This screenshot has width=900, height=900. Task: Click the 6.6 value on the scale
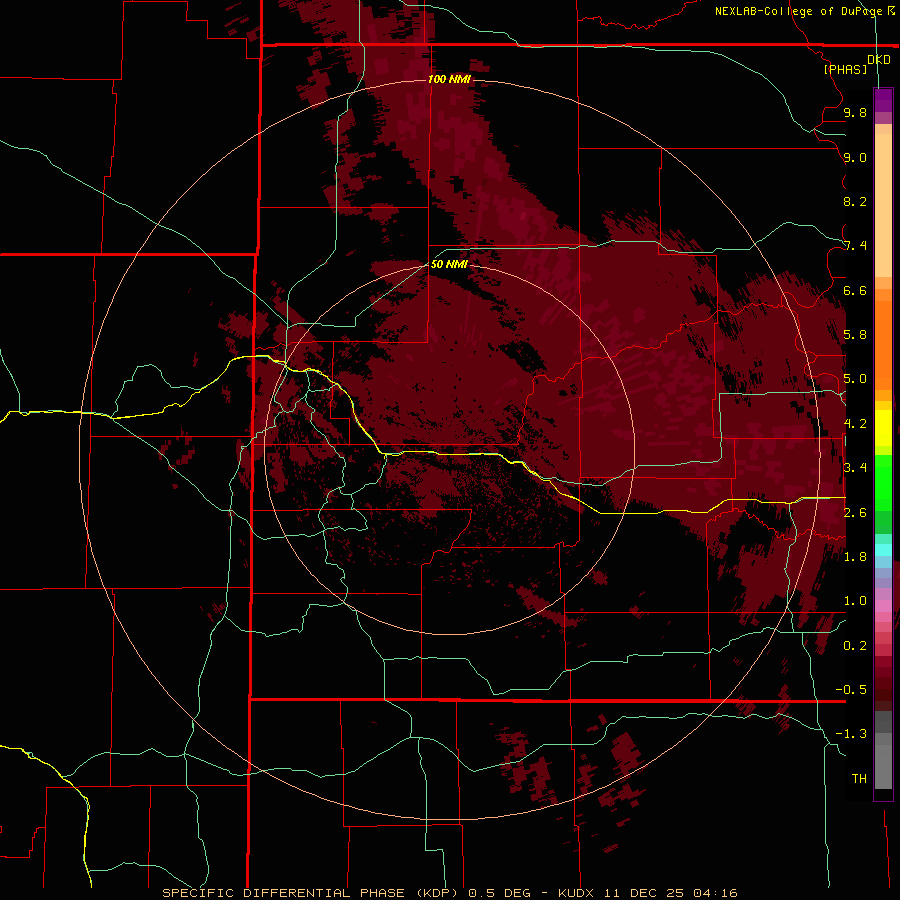point(855,290)
